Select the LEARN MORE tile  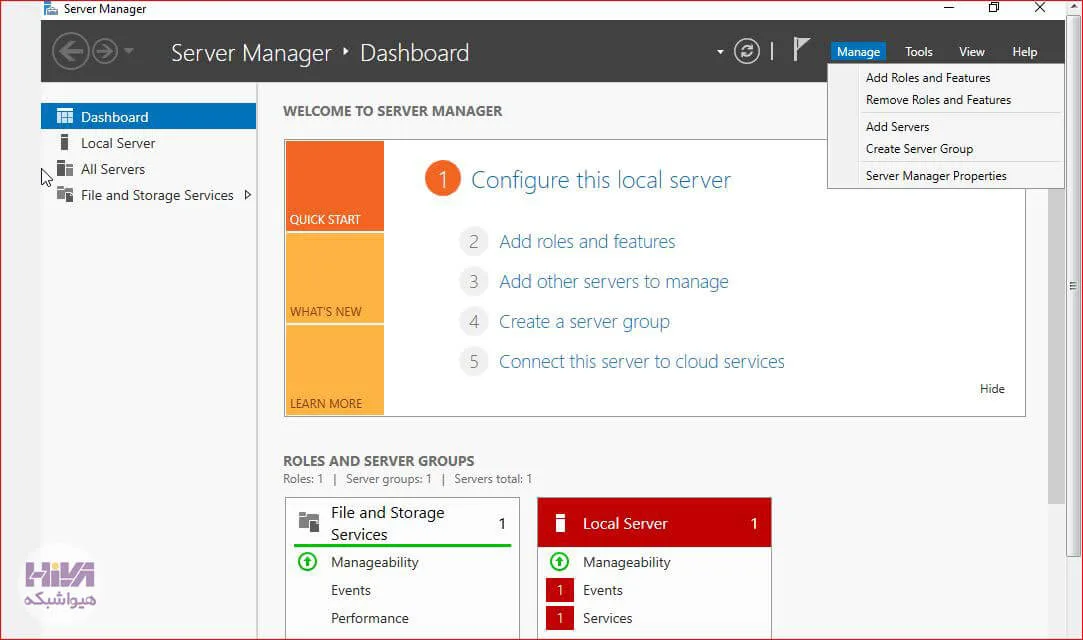coord(335,370)
